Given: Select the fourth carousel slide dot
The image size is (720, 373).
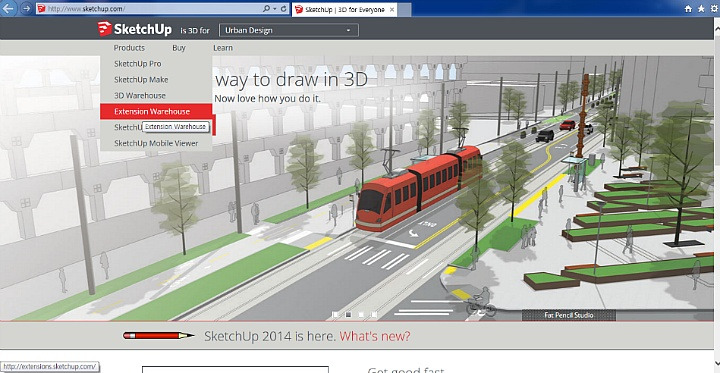Looking at the screenshot, I should pos(374,315).
